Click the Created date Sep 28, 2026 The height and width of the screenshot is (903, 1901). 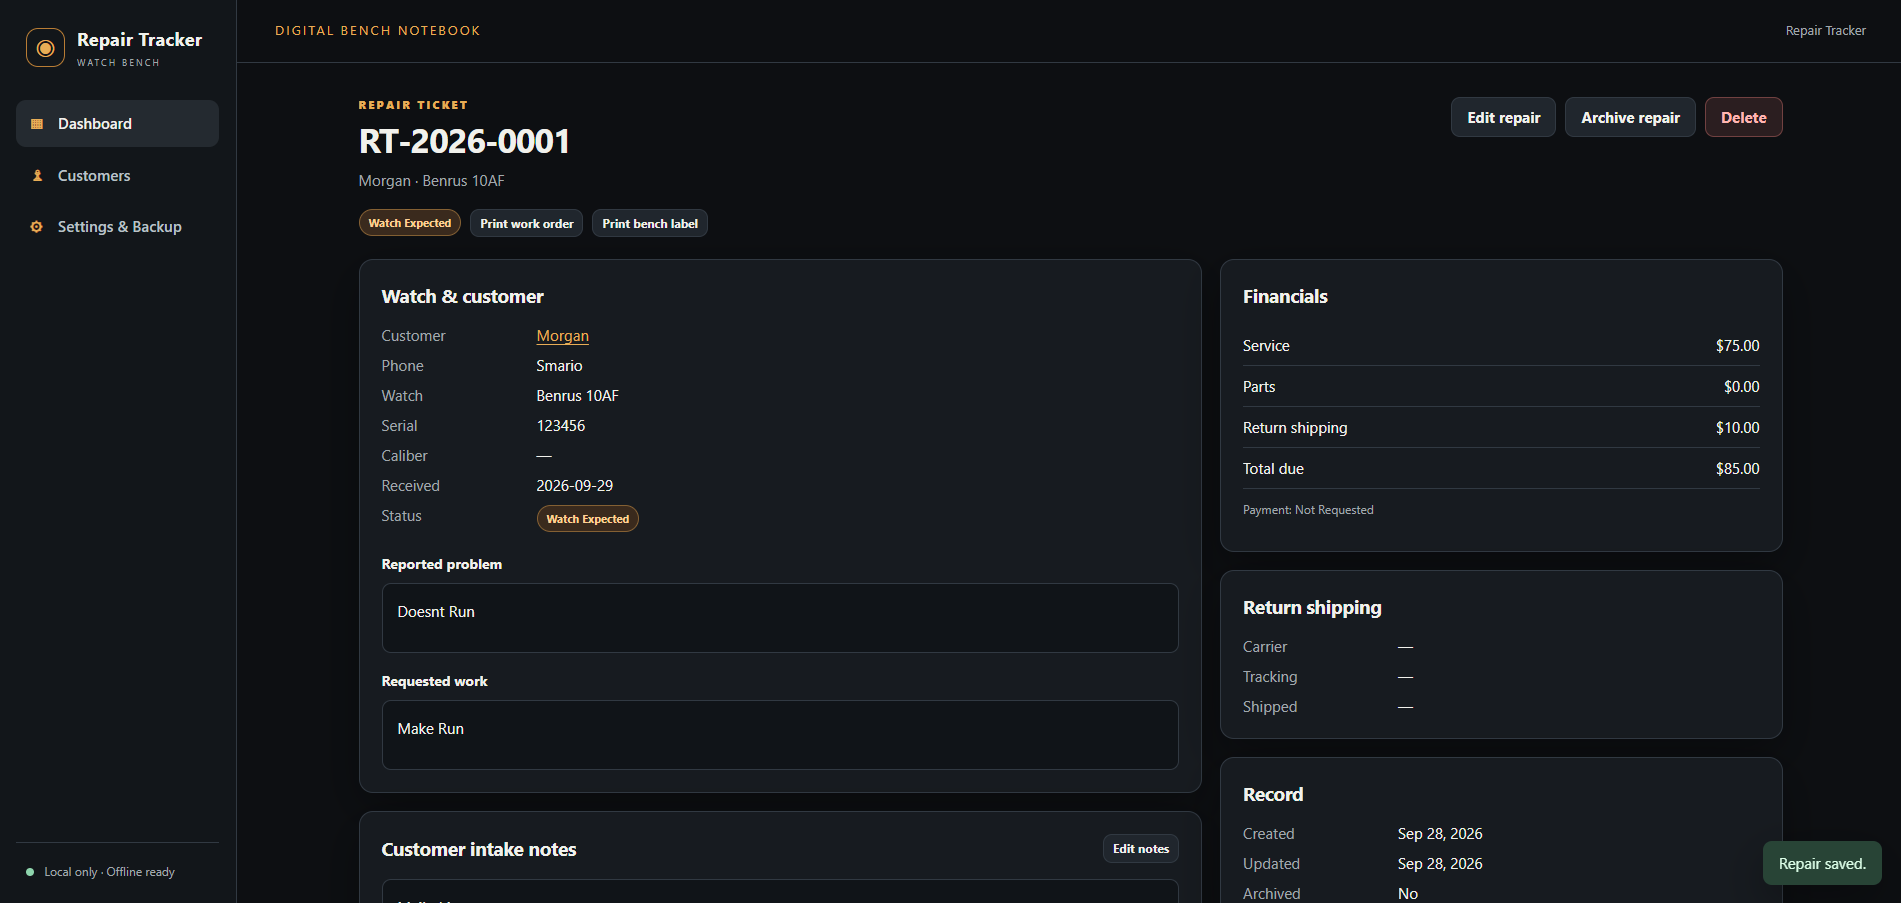pyautogui.click(x=1440, y=834)
